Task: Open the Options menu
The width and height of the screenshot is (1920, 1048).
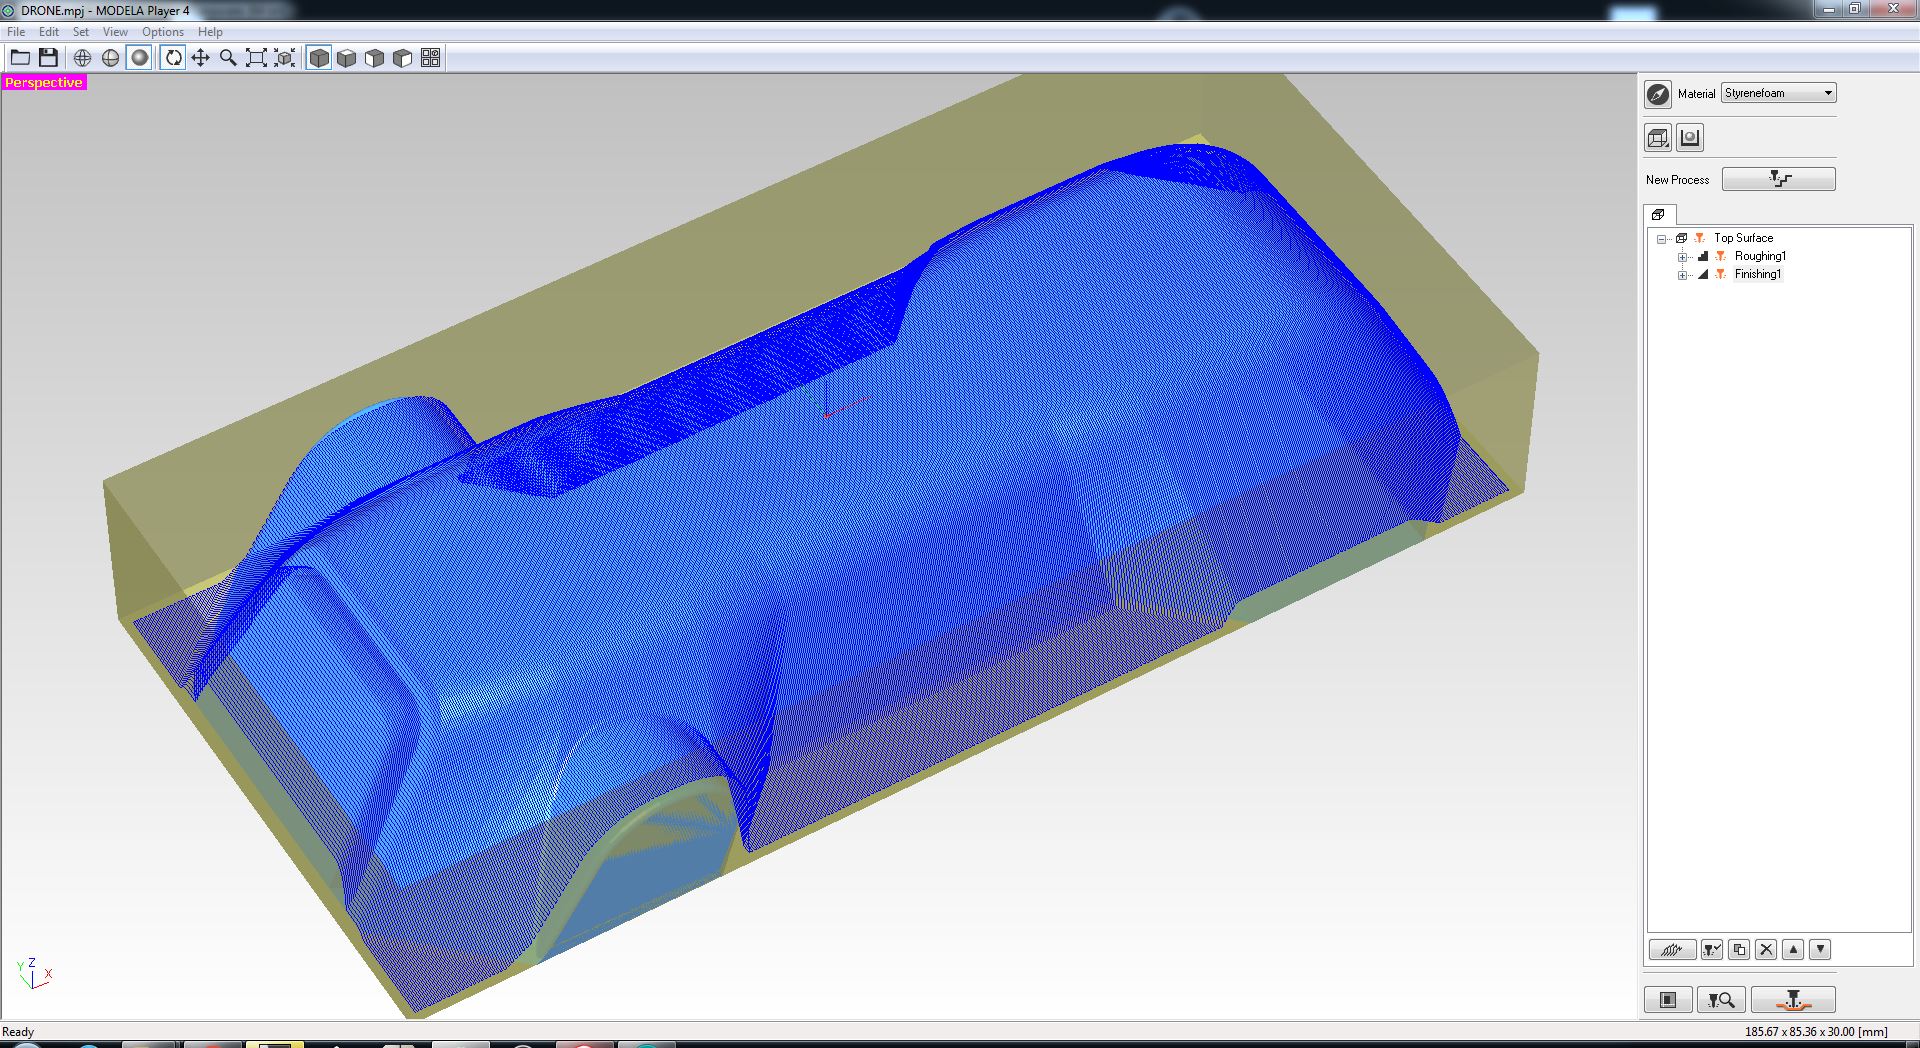Action: click(x=162, y=32)
